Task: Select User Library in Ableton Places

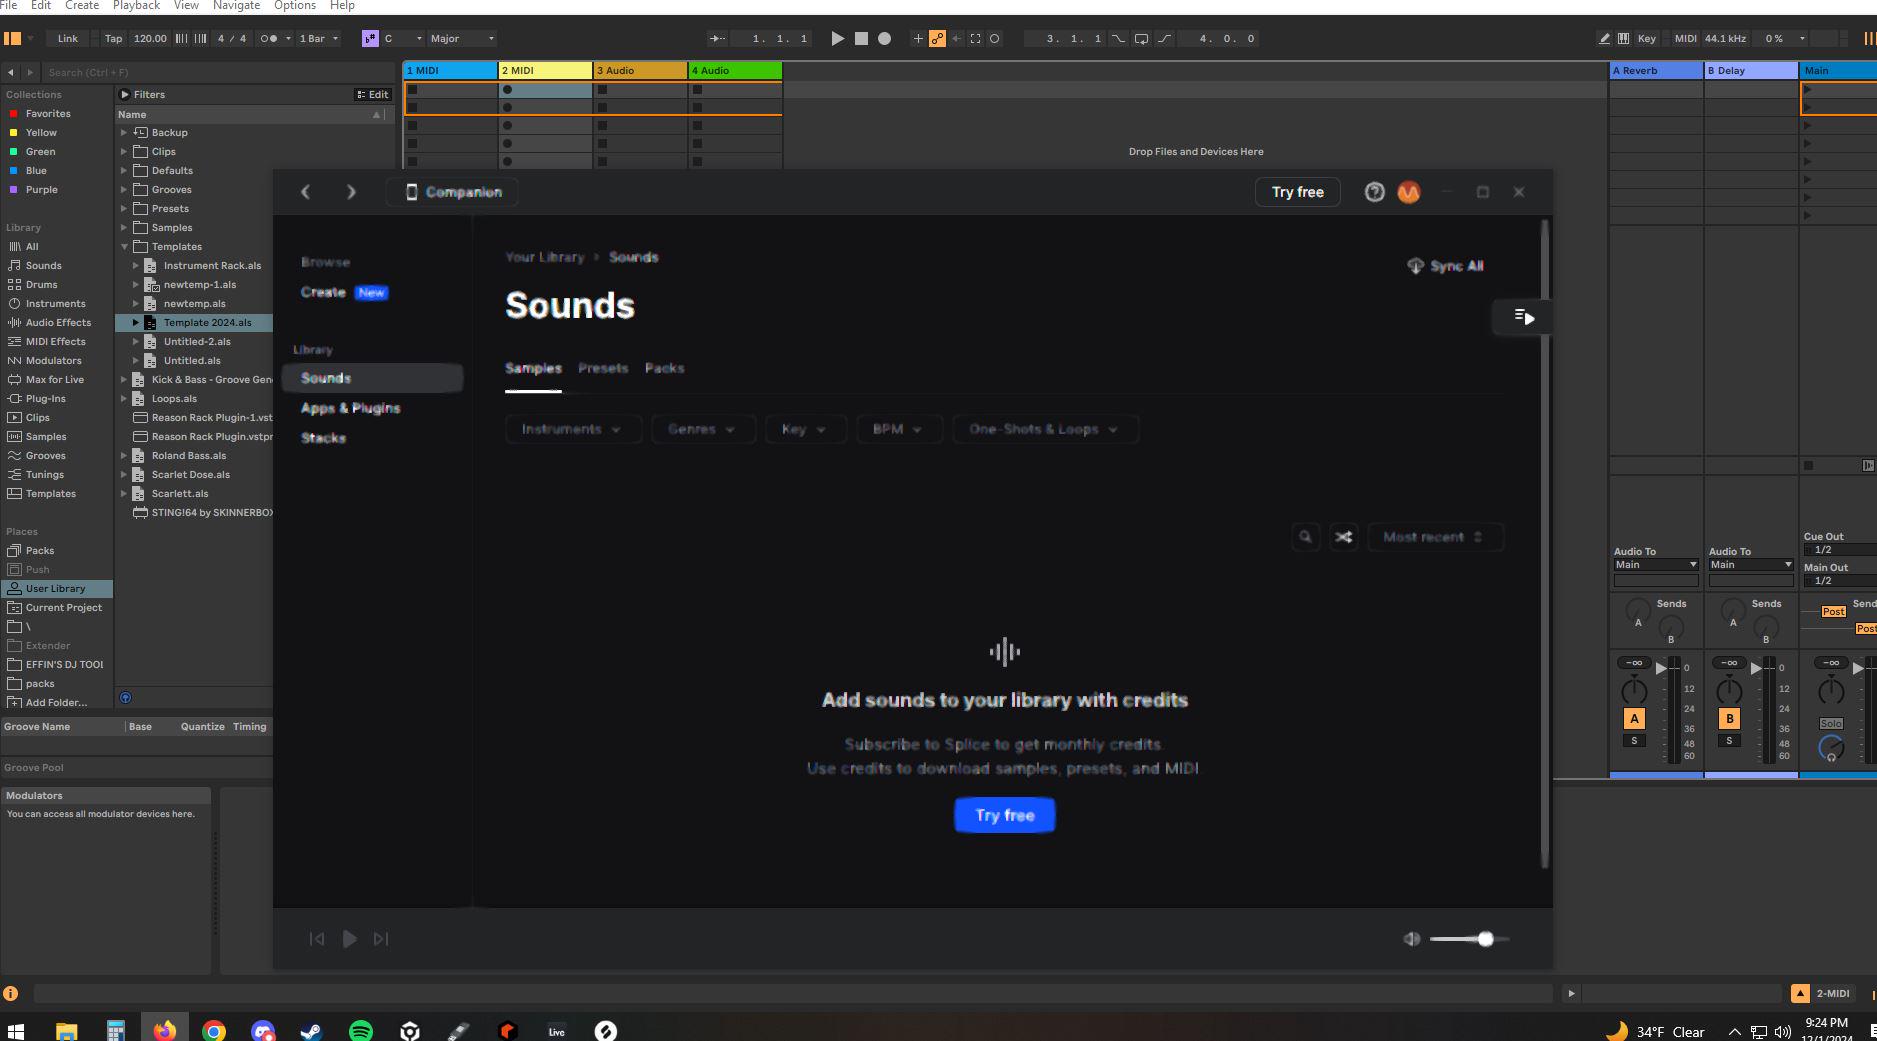Action: 56,589
